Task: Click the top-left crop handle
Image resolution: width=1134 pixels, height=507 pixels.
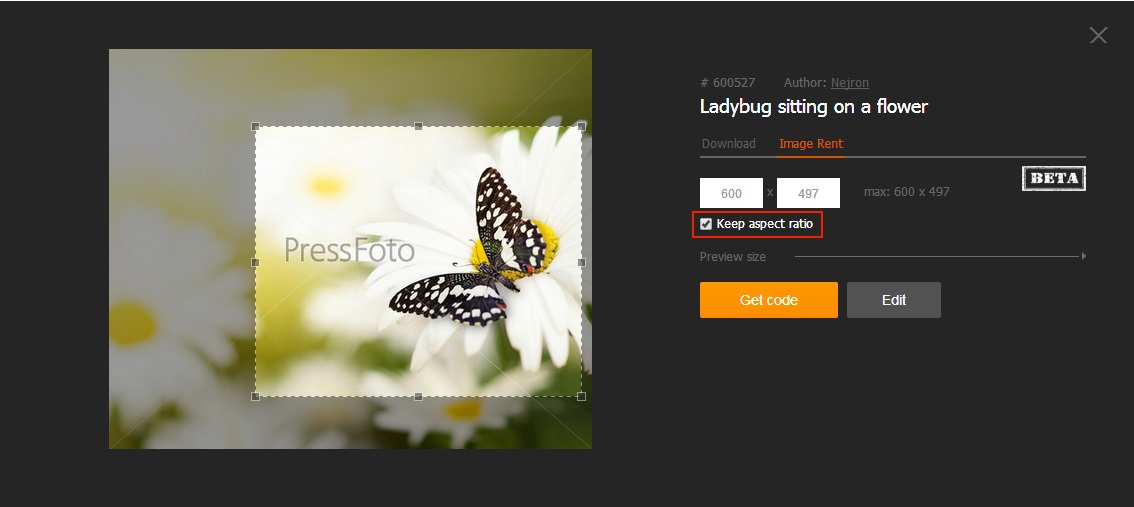Action: (x=255, y=126)
